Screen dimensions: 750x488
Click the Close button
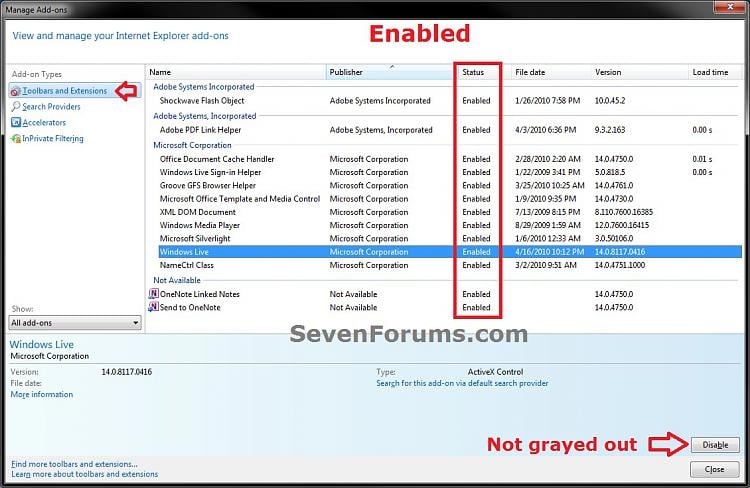click(x=715, y=469)
